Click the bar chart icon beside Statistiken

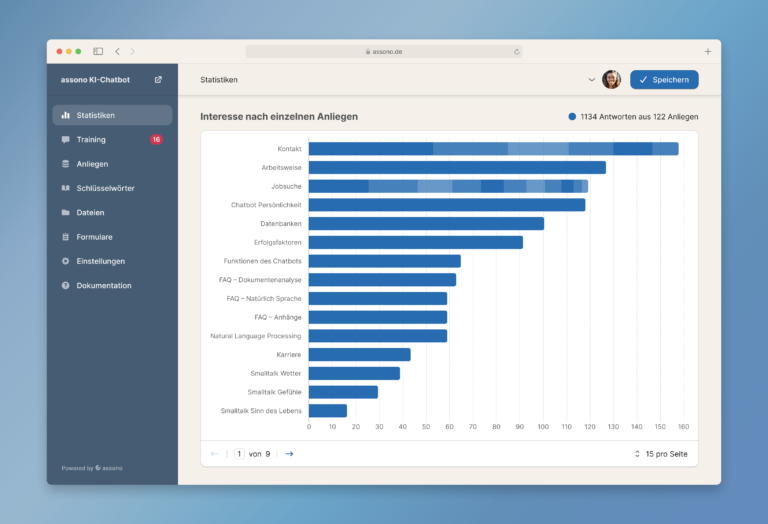pos(66,115)
